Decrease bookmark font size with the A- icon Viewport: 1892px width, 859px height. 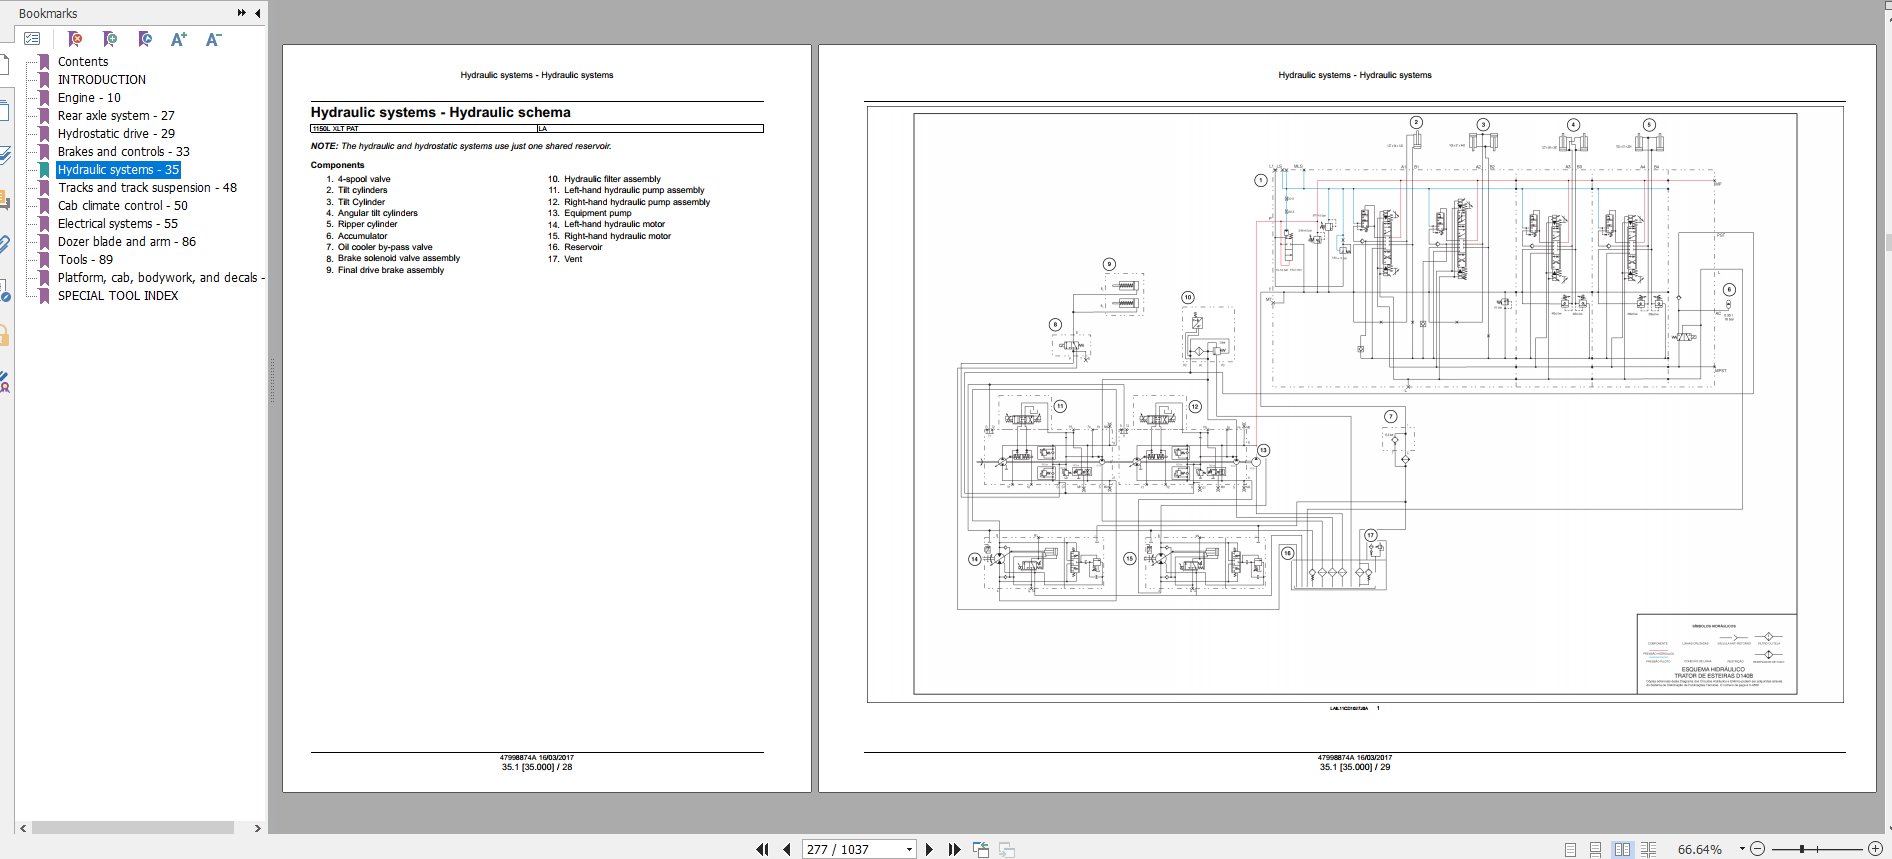pyautogui.click(x=213, y=39)
